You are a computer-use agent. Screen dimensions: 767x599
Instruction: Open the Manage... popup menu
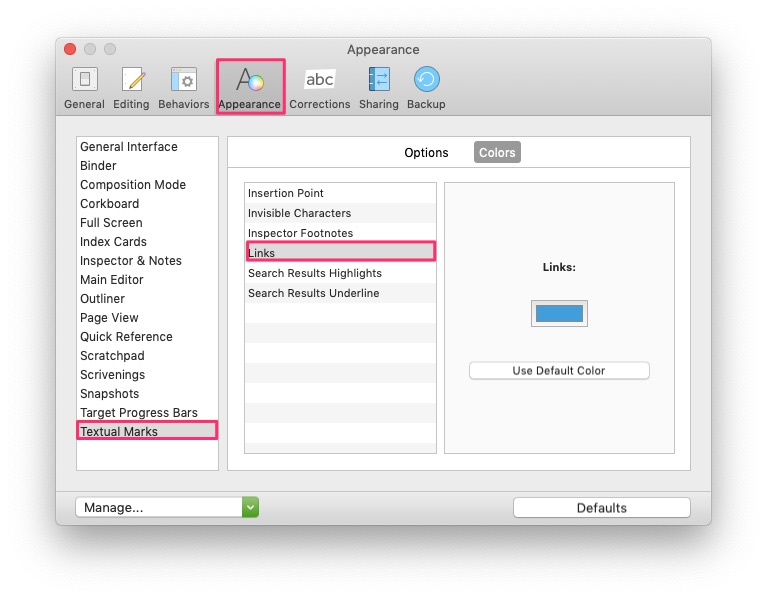tap(167, 507)
